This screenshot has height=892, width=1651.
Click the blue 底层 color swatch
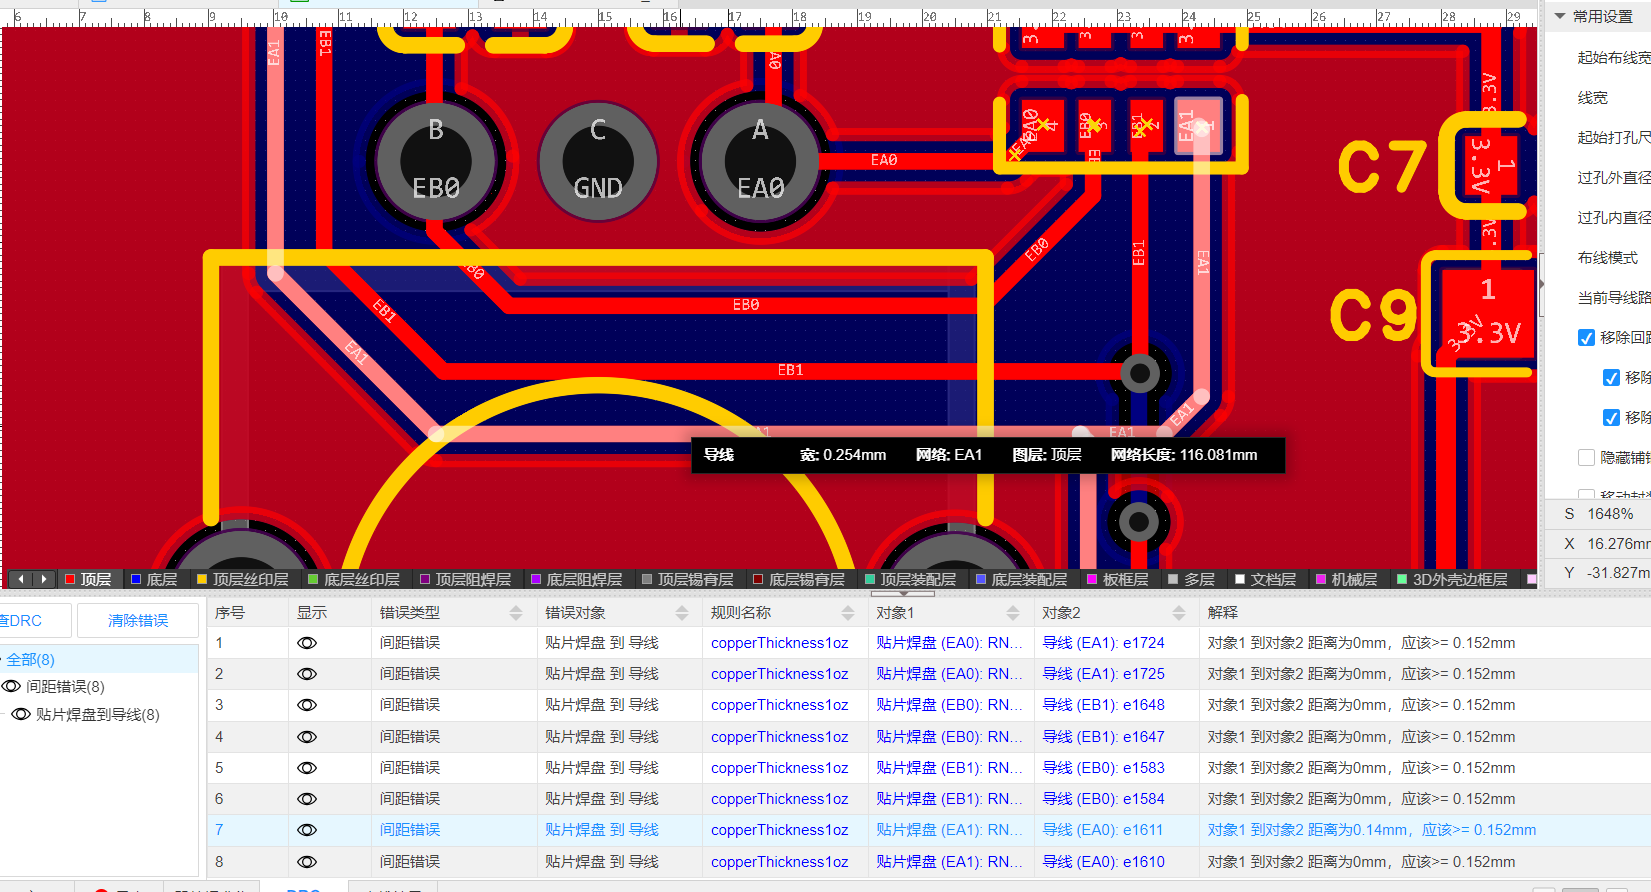136,579
